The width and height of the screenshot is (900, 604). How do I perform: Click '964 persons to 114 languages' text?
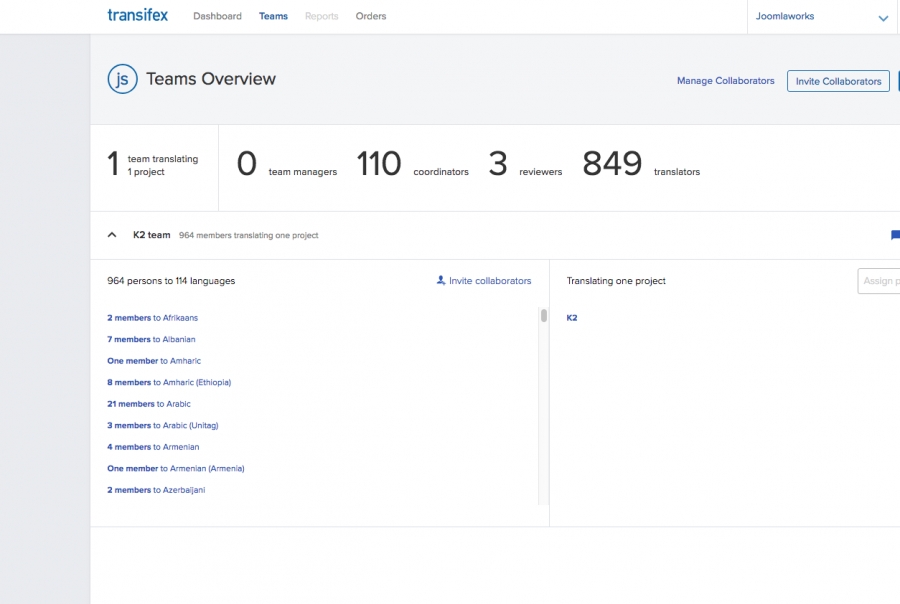coord(171,281)
